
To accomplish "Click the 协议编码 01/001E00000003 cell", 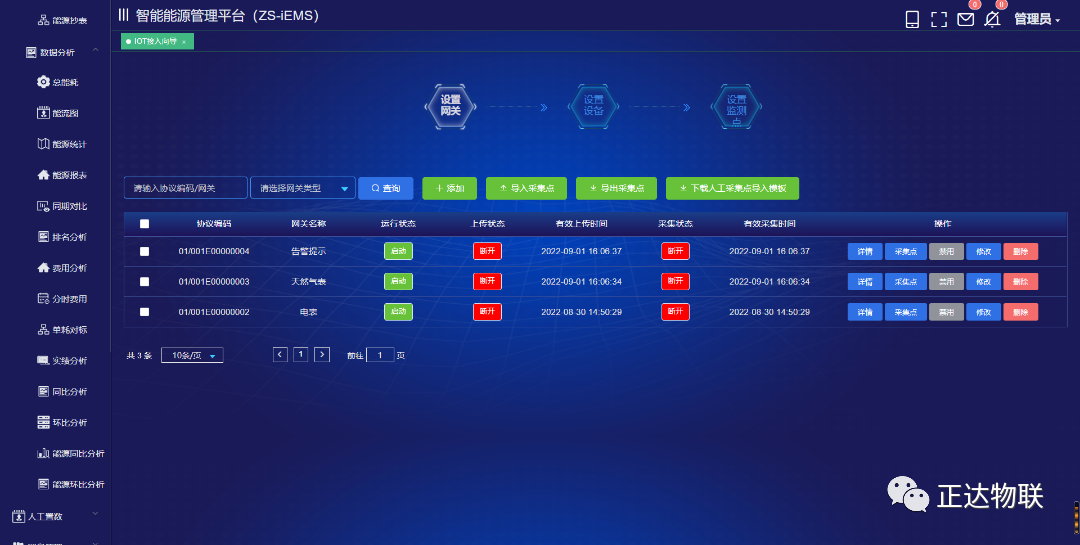I will [214, 282].
